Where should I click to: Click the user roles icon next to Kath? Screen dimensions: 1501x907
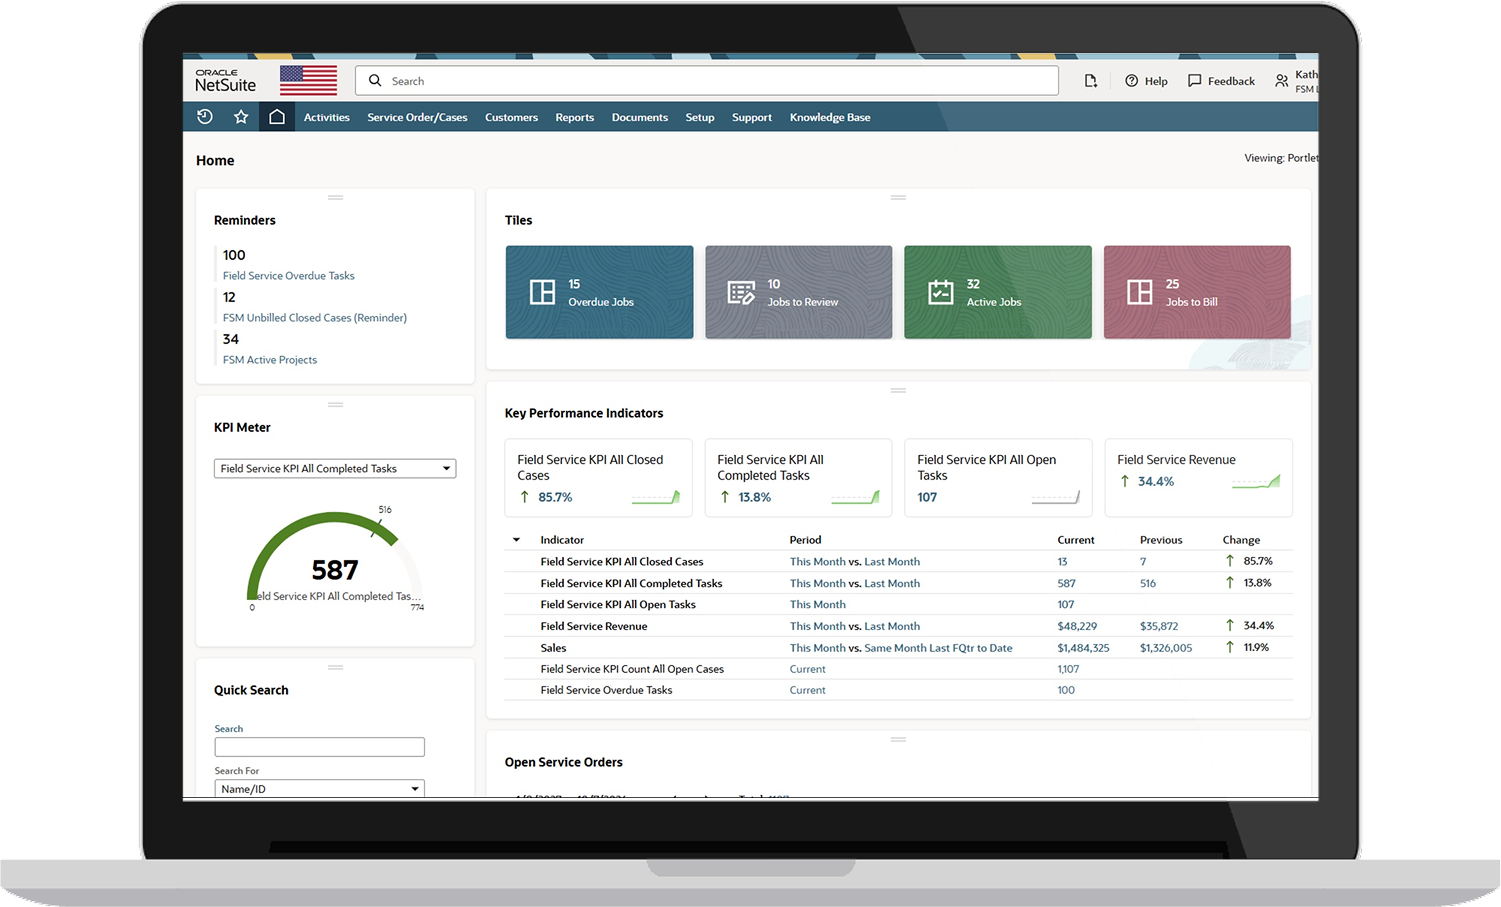[1283, 78]
